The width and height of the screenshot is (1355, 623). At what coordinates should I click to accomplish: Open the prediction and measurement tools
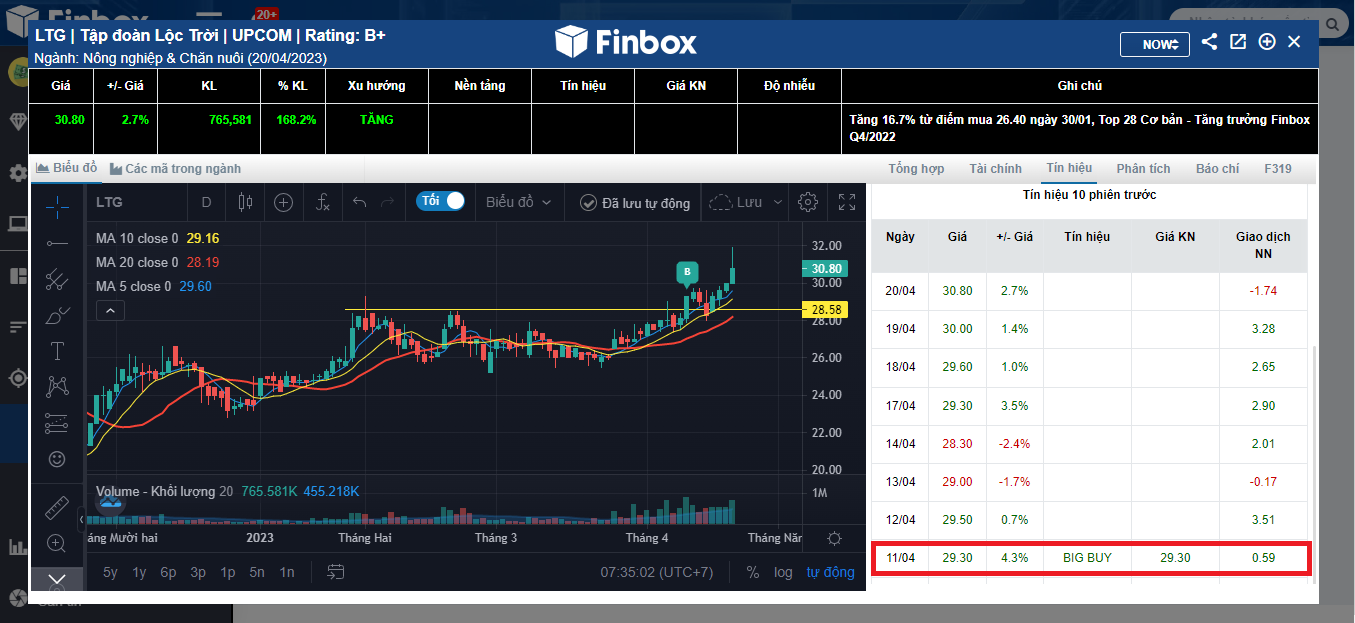(57, 423)
